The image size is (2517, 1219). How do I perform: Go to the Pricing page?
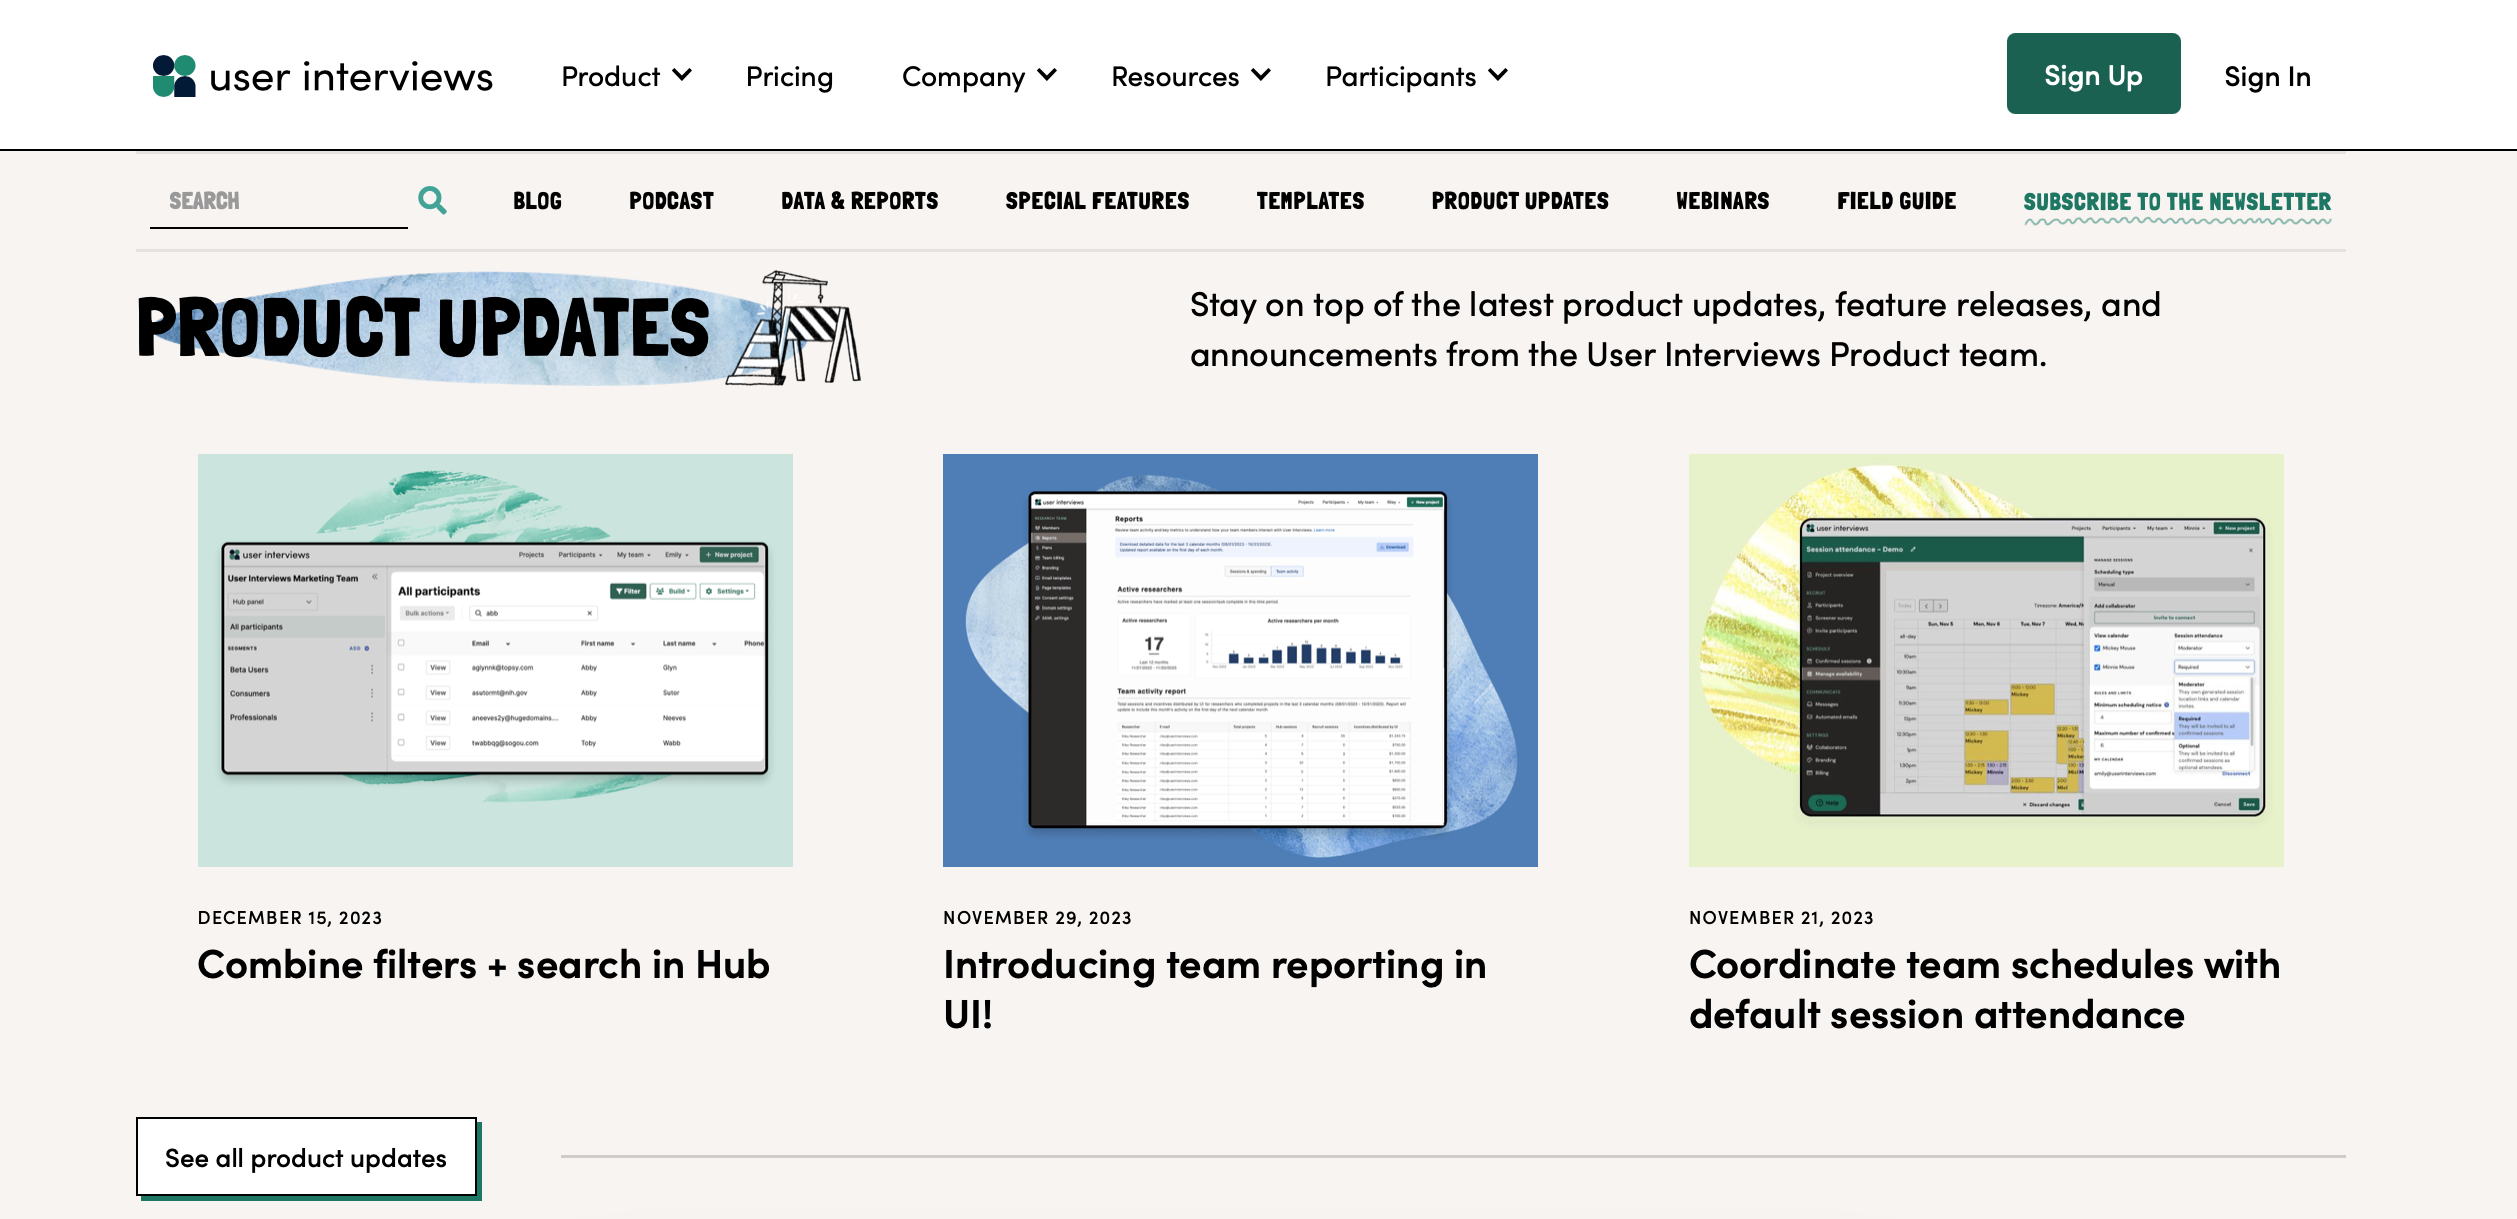[789, 76]
